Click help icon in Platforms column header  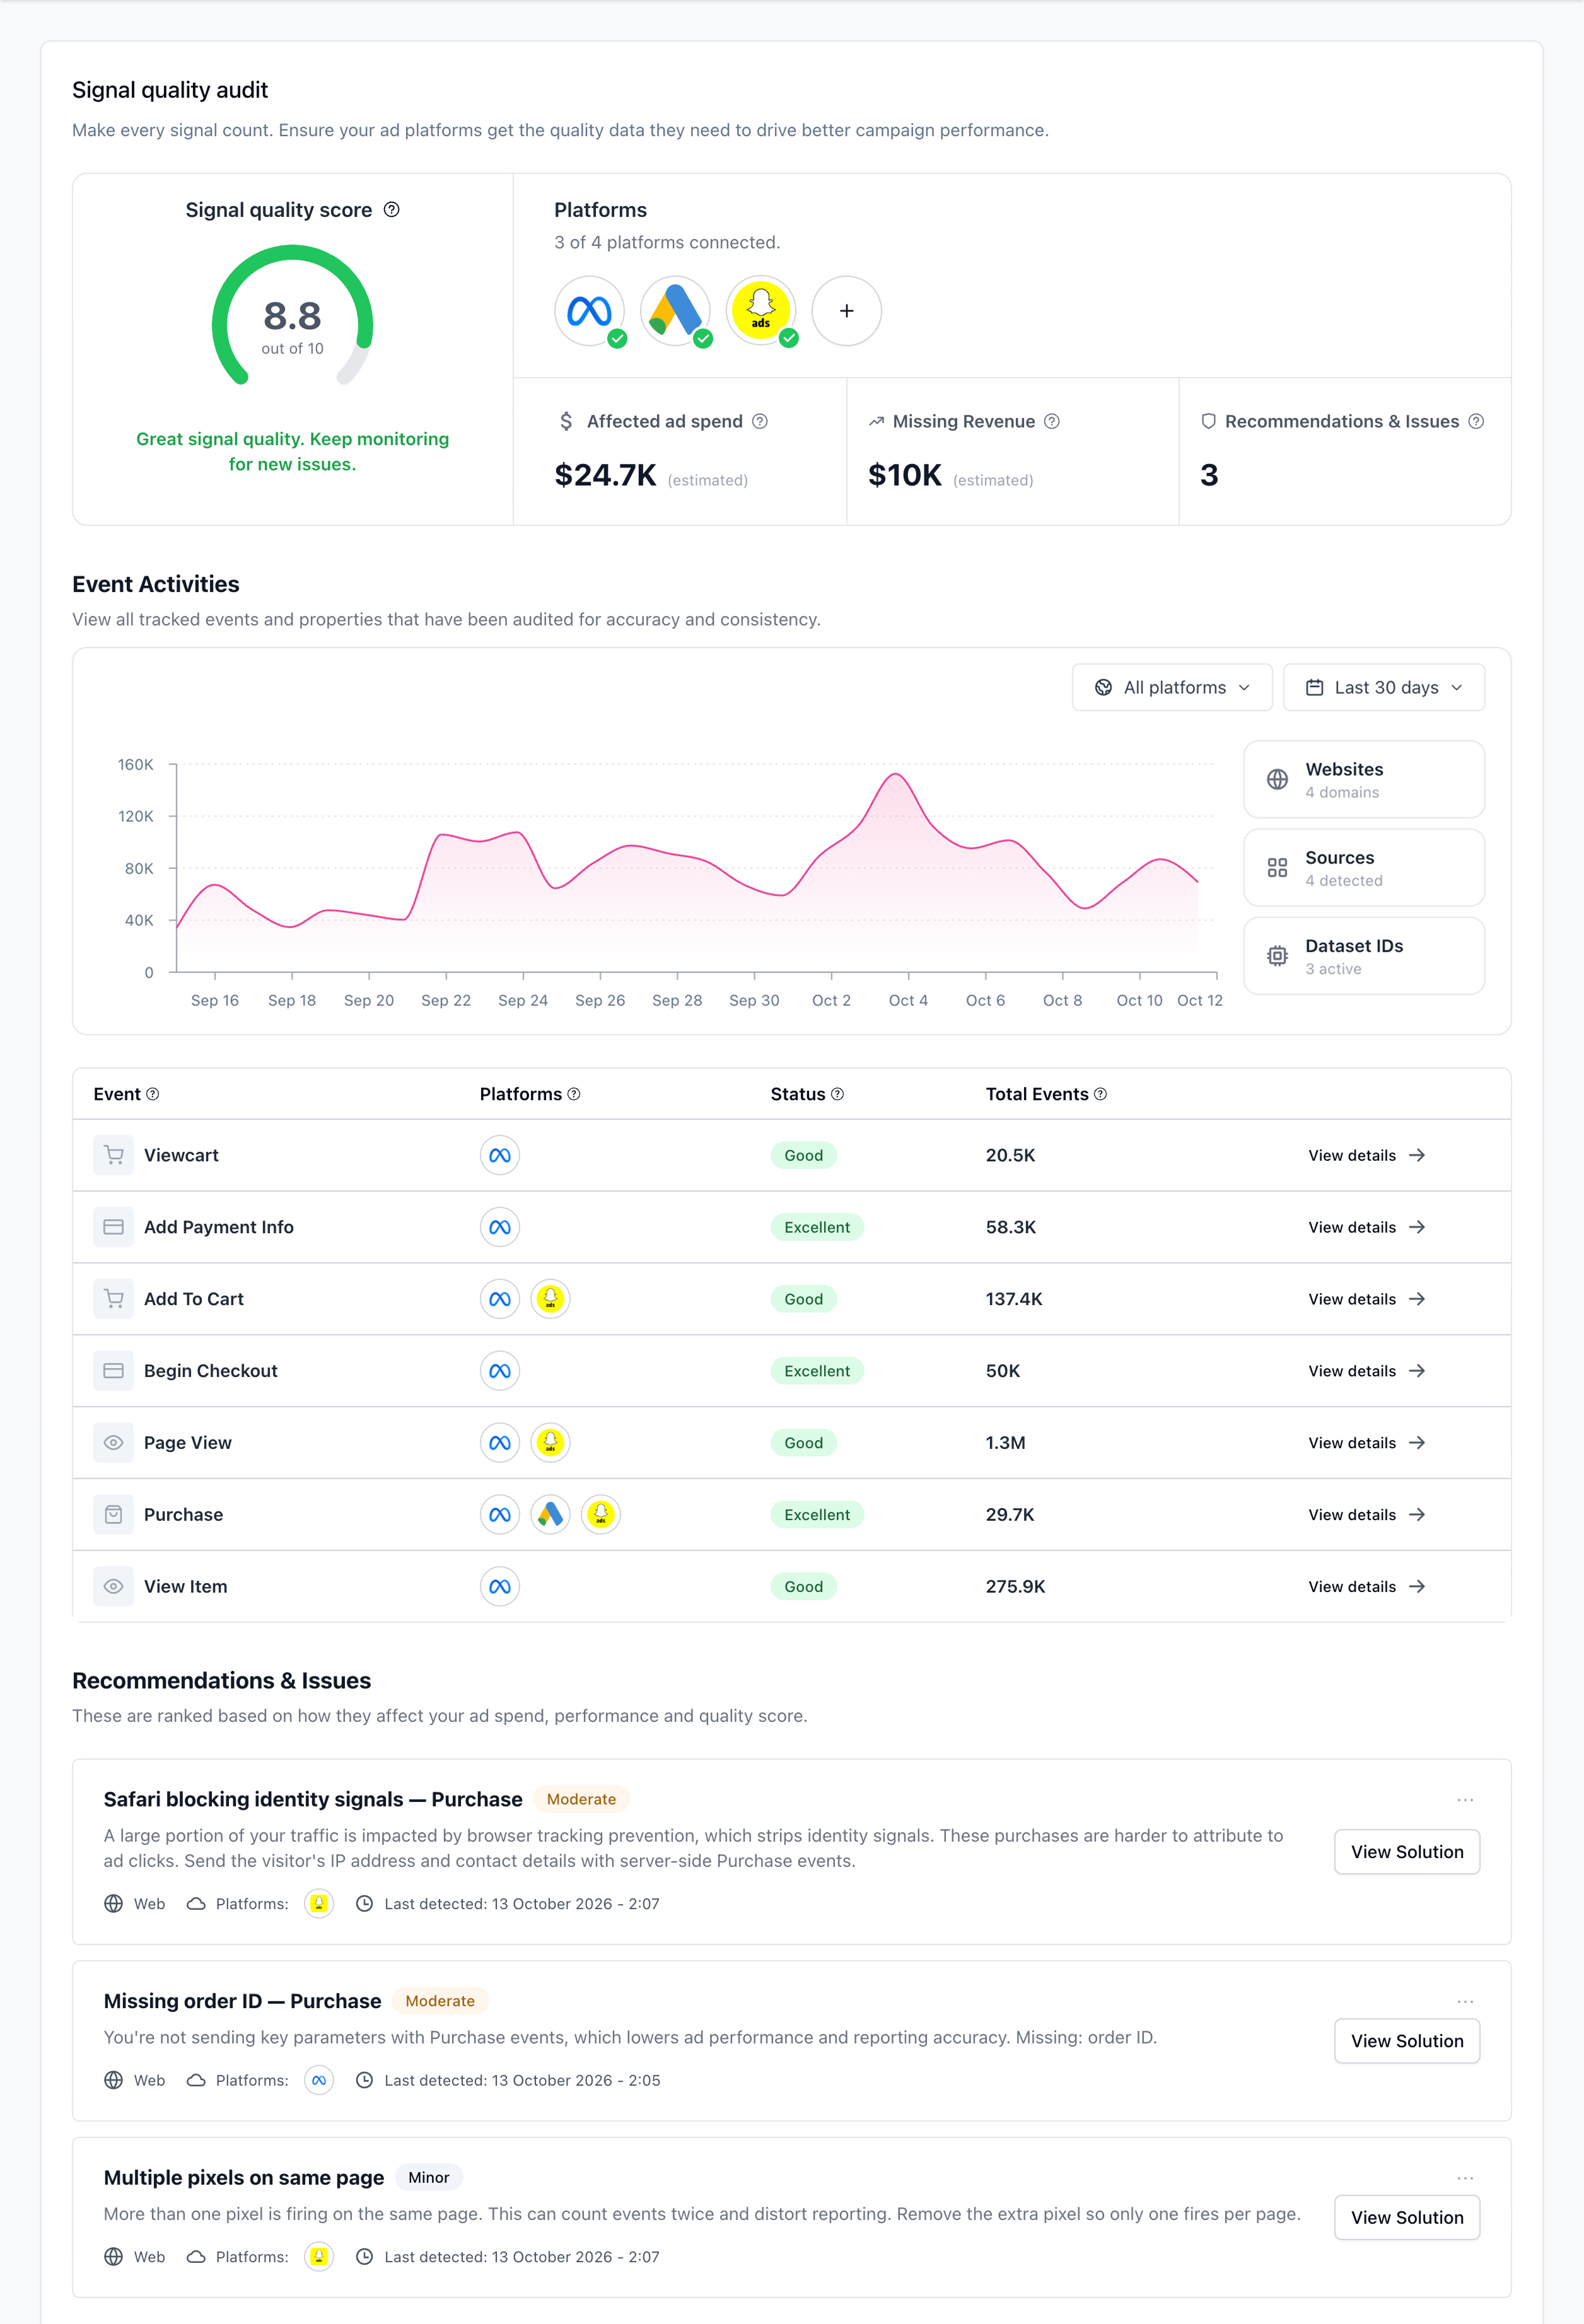coord(574,1094)
